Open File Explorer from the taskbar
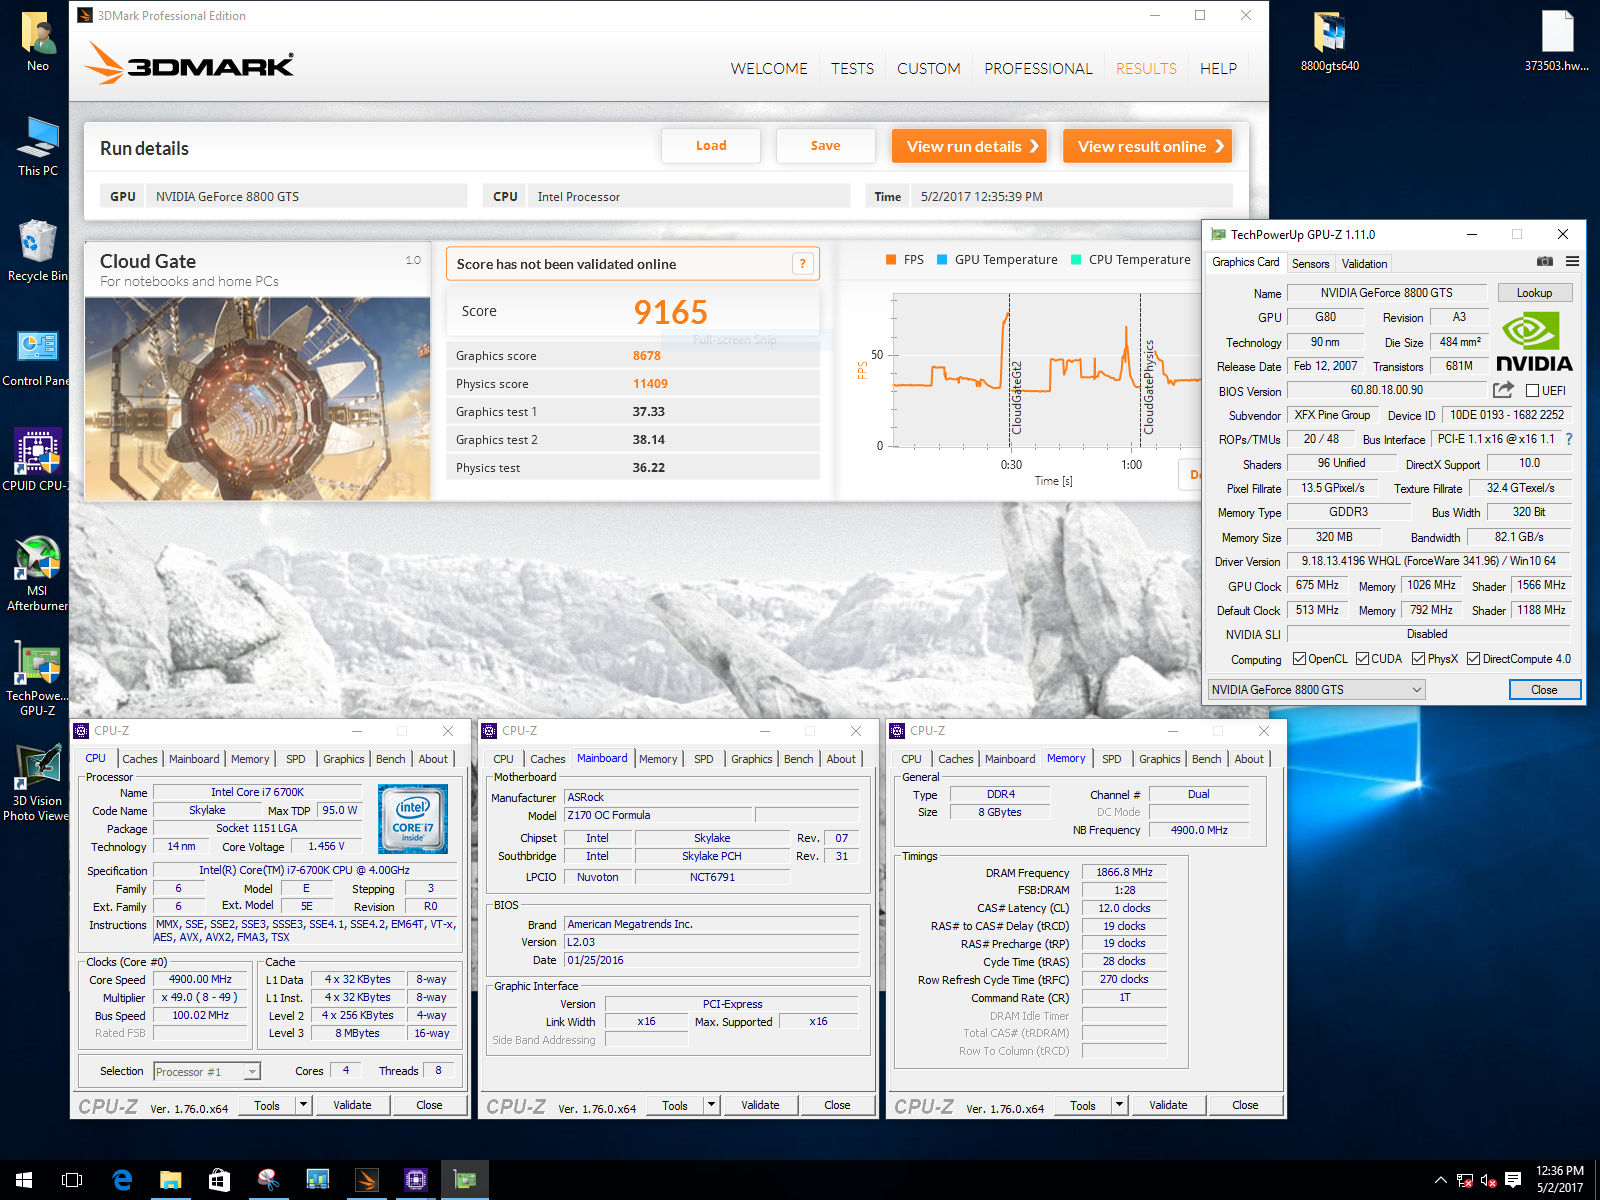Screen dimensions: 1600x1200 (x=171, y=1180)
